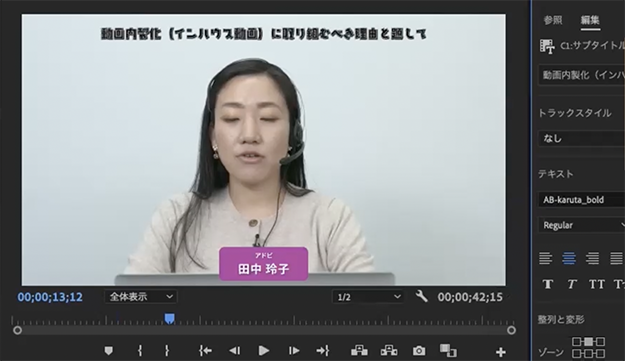Screen dimensions: 625x361
Task: Export frame with the camera icon
Action: tap(419, 351)
